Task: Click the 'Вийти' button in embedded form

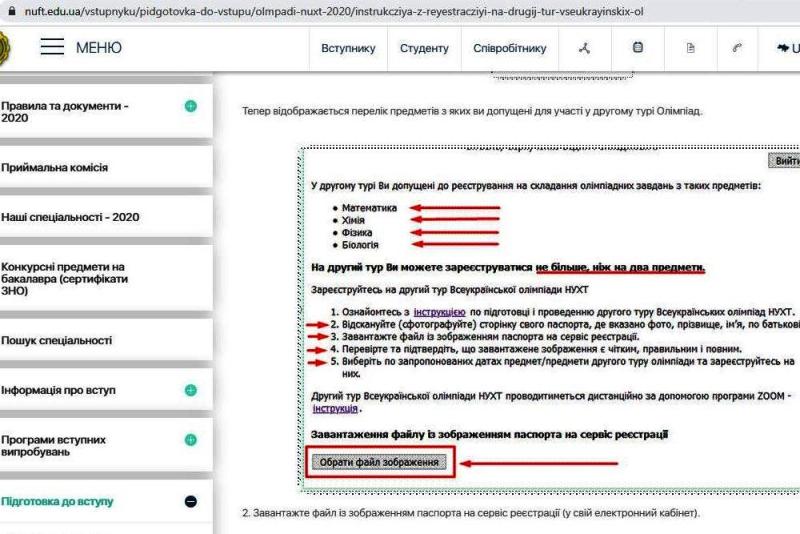Action: pos(785,161)
